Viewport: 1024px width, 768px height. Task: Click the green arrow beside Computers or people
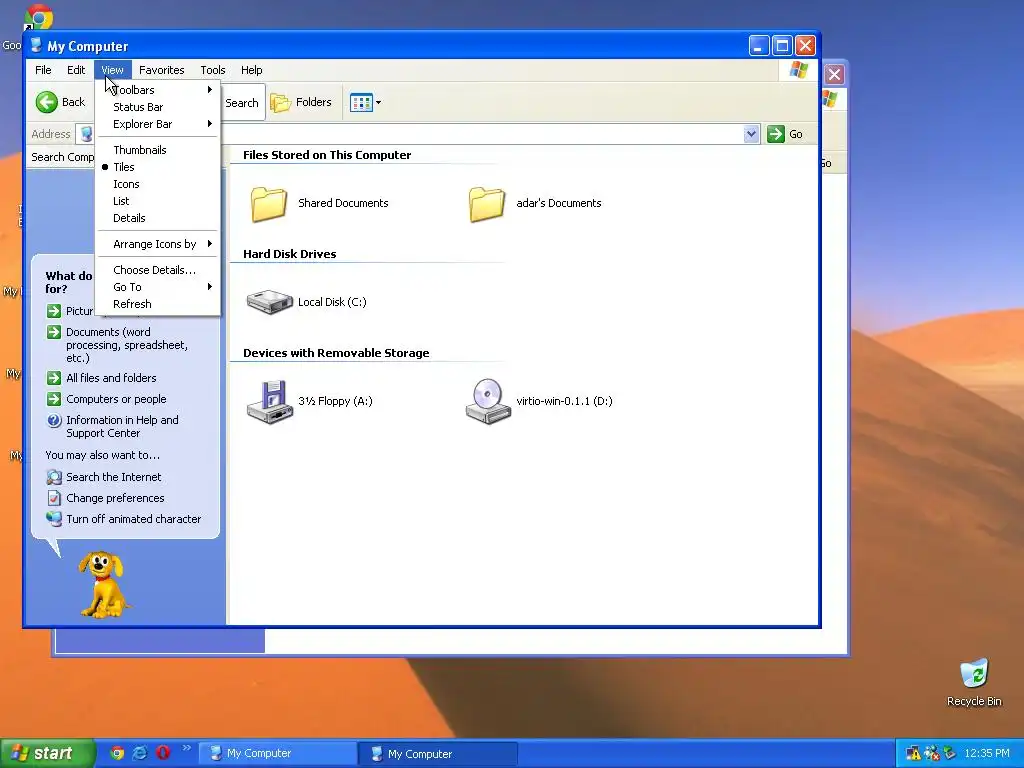pyautogui.click(x=54, y=399)
